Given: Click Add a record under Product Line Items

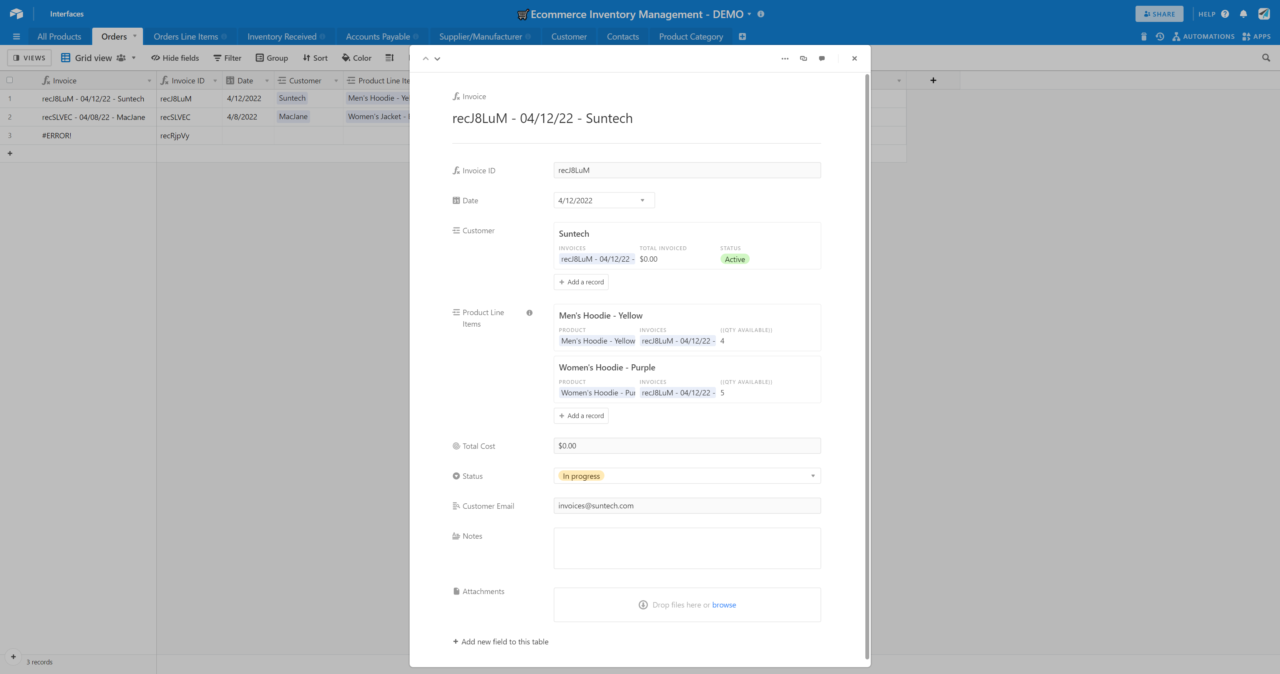Looking at the screenshot, I should click(581, 415).
